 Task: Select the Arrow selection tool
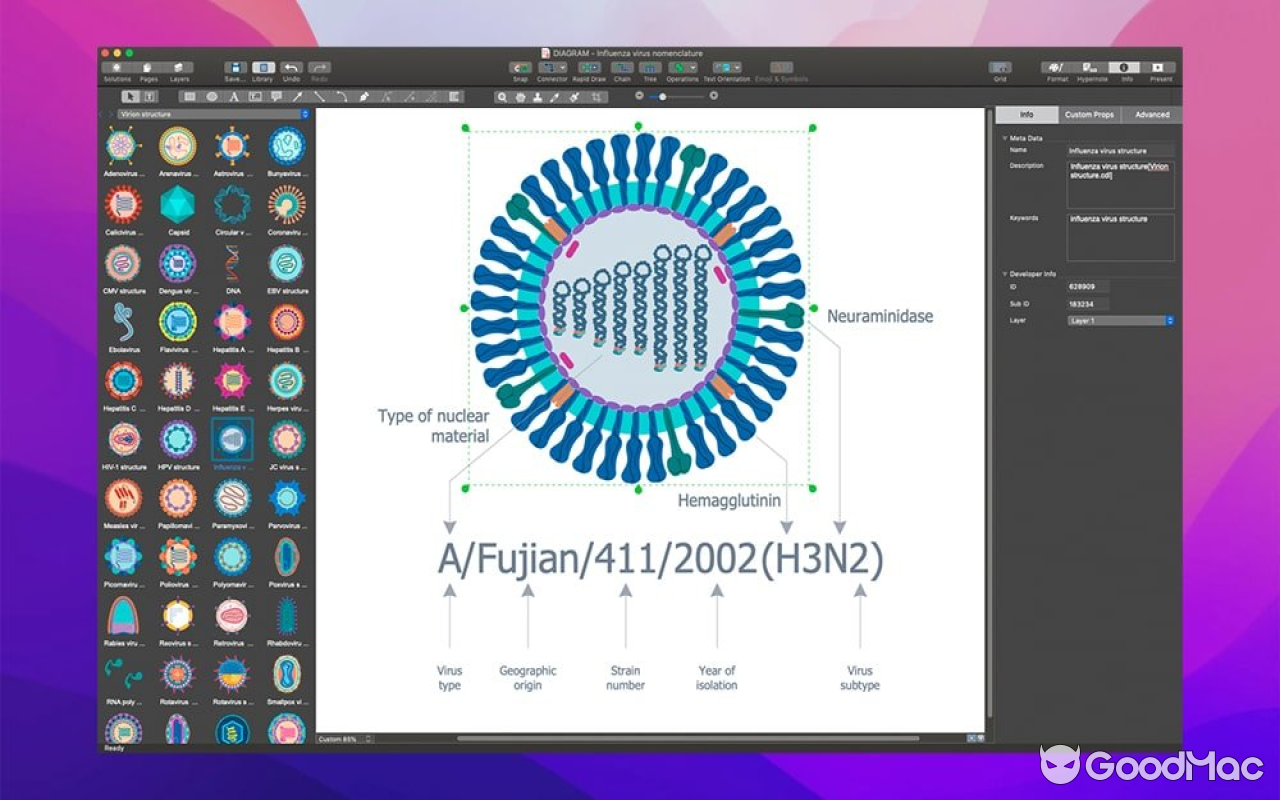128,95
